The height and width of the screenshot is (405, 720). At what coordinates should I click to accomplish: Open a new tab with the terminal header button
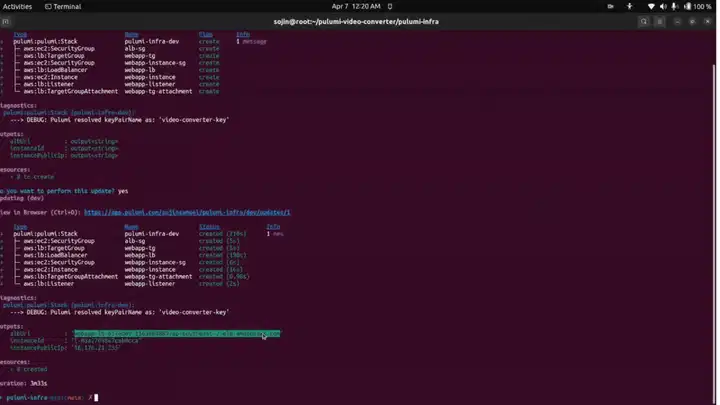6,22
